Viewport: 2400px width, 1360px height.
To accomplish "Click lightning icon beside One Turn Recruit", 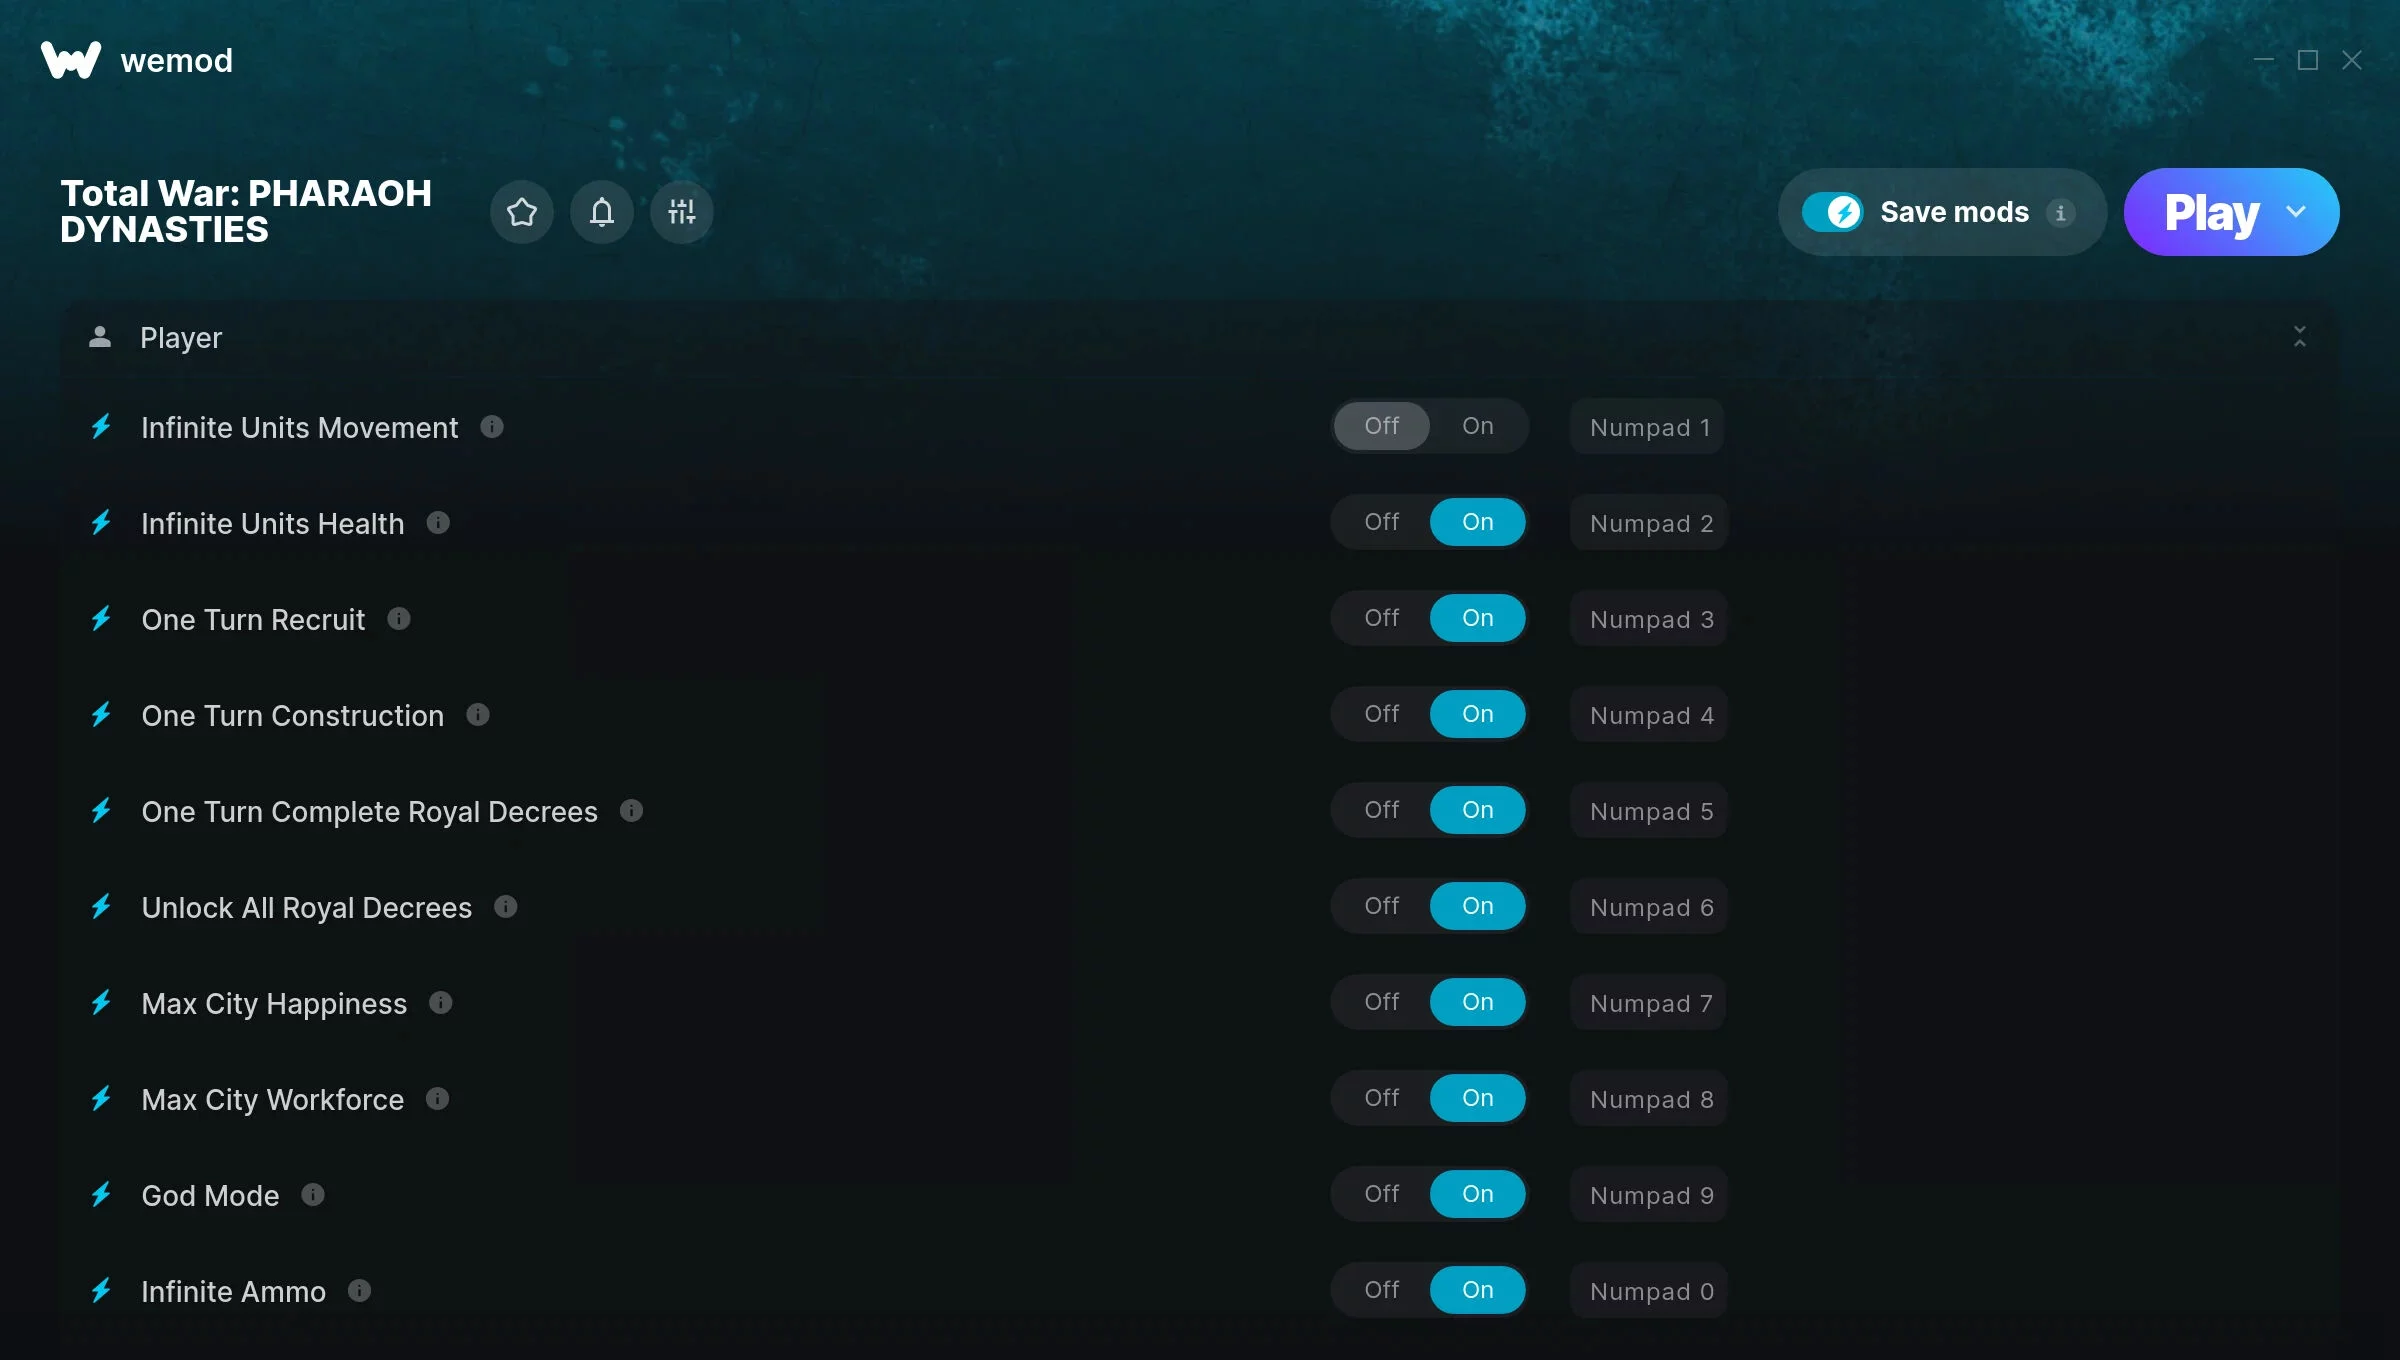I will point(101,619).
